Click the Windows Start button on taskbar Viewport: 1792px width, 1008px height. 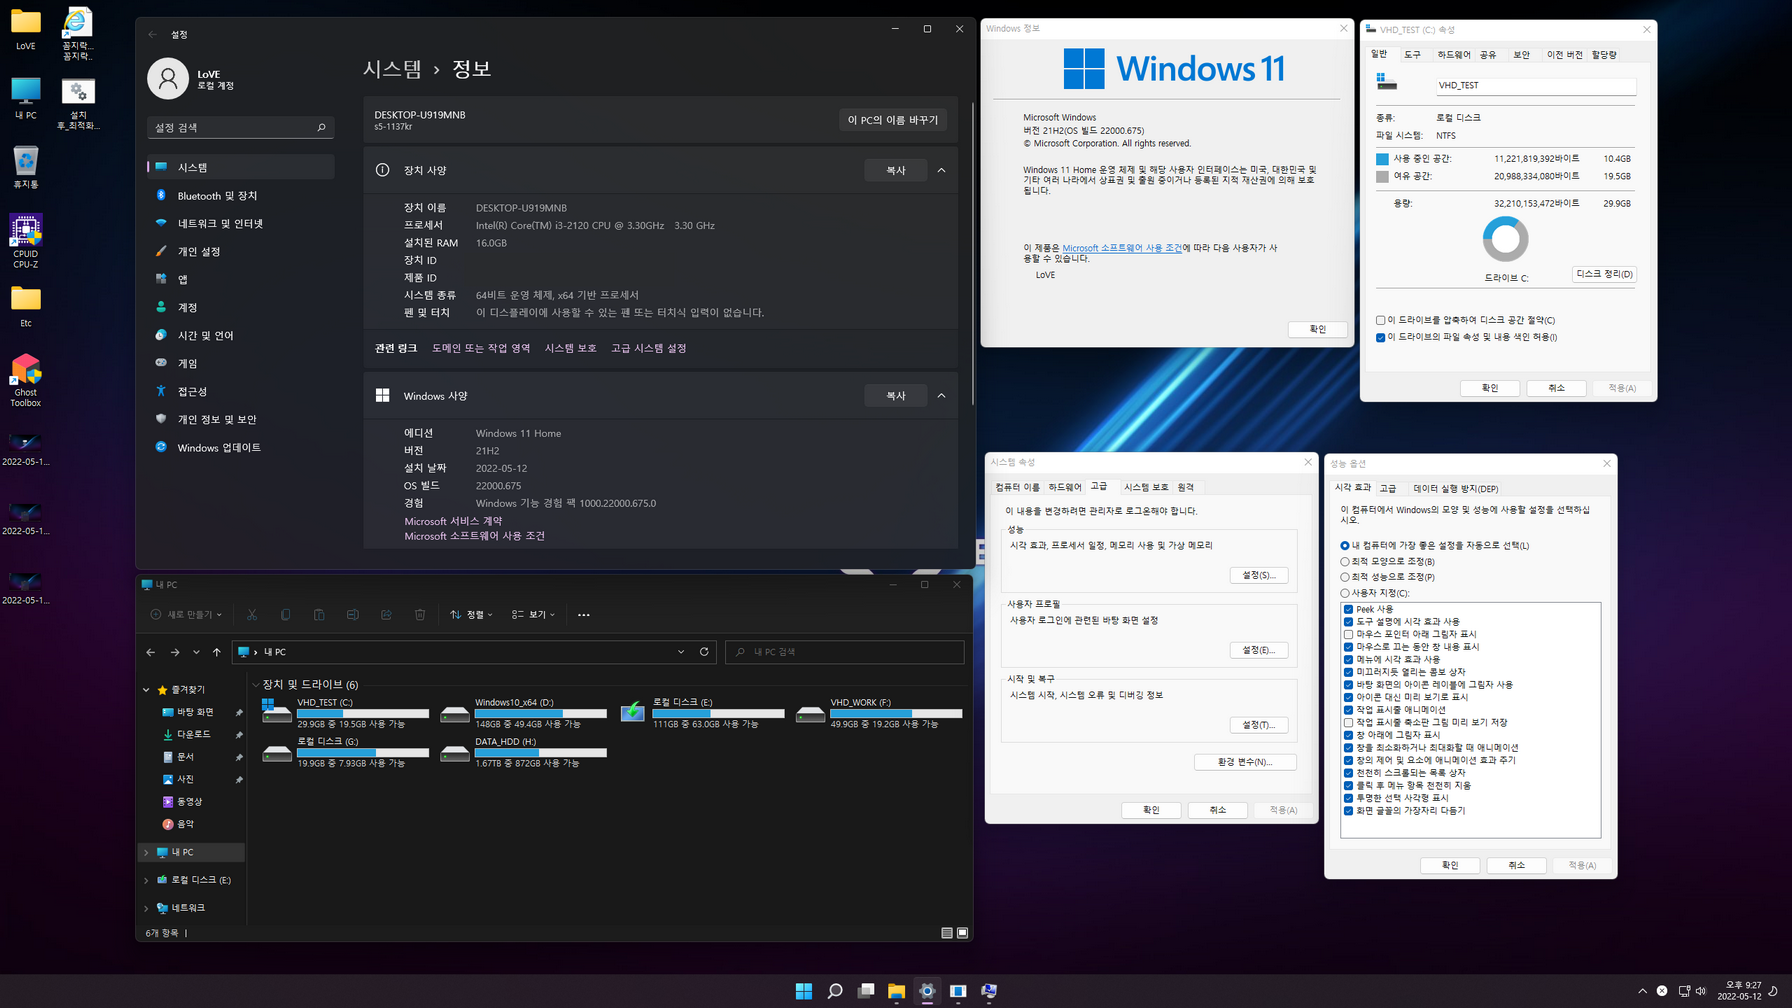(804, 991)
